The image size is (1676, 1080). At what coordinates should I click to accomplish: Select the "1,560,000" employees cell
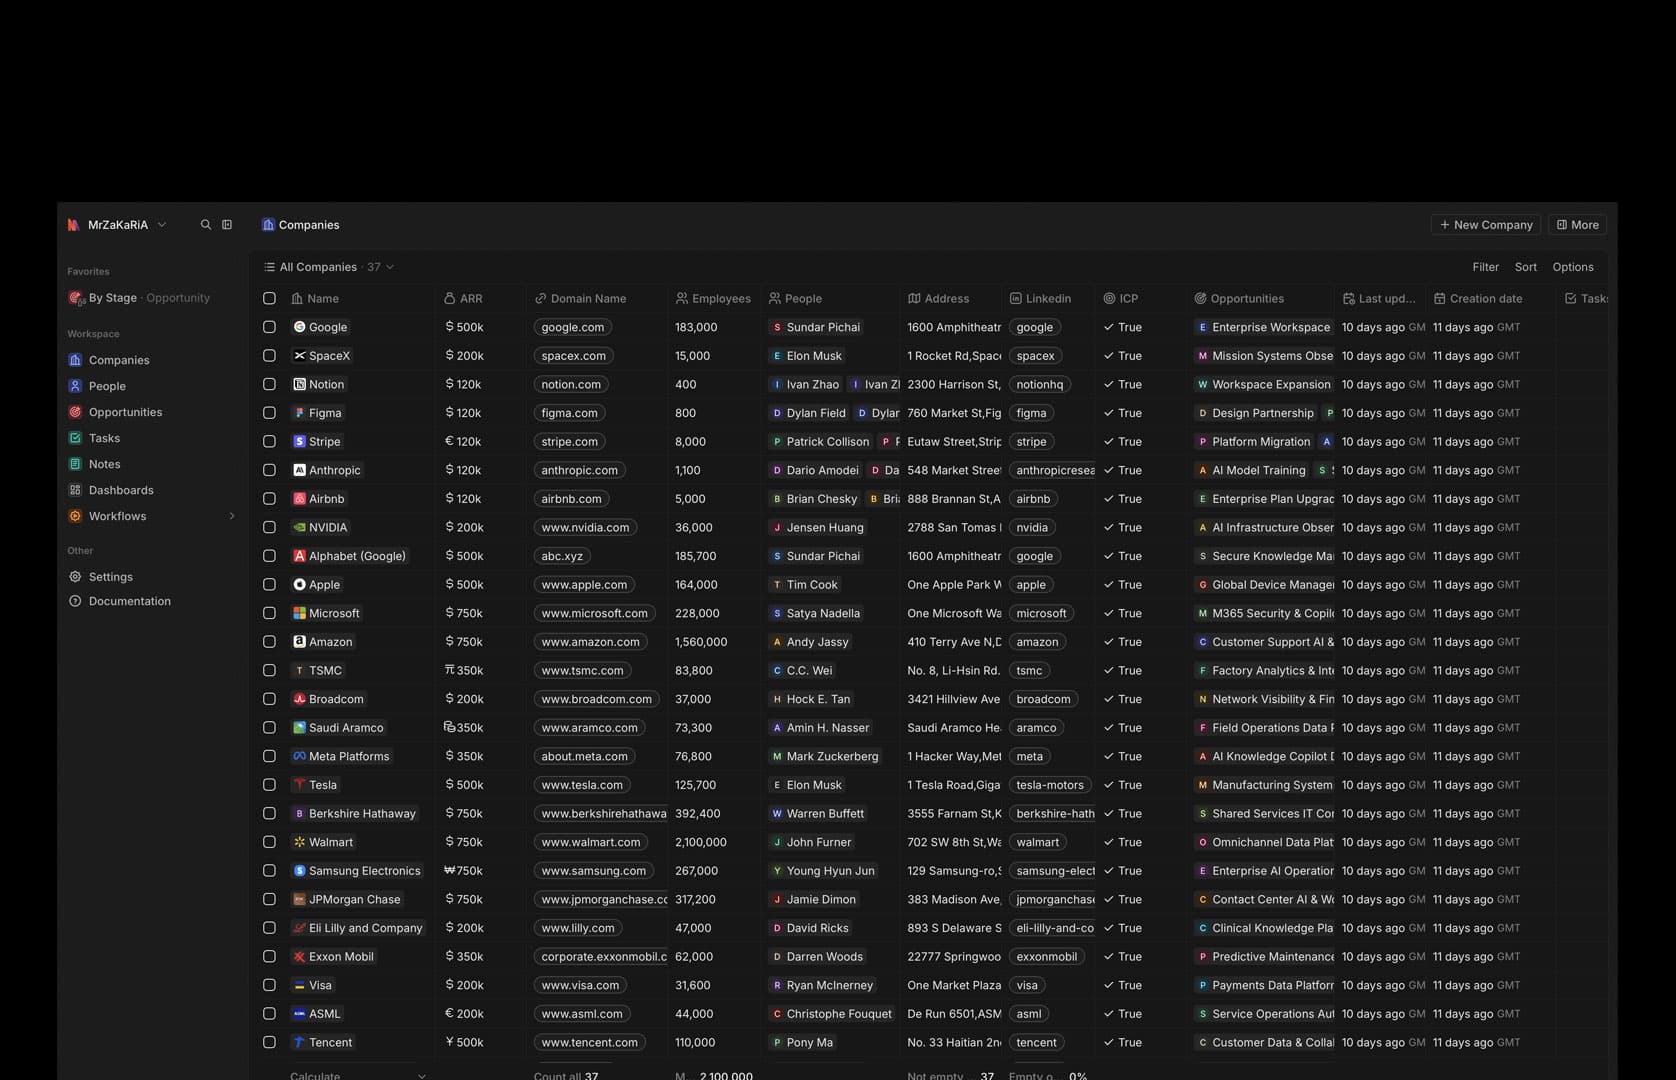click(714, 642)
